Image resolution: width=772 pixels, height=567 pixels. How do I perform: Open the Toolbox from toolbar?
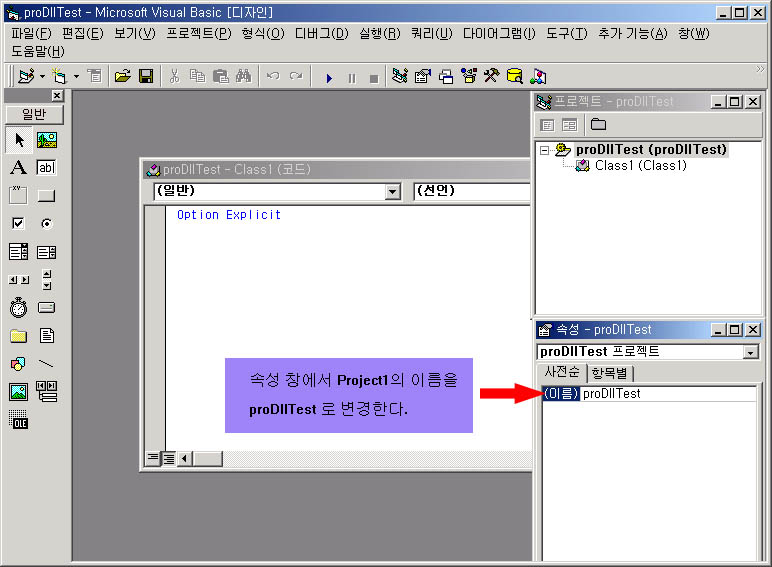tap(491, 76)
